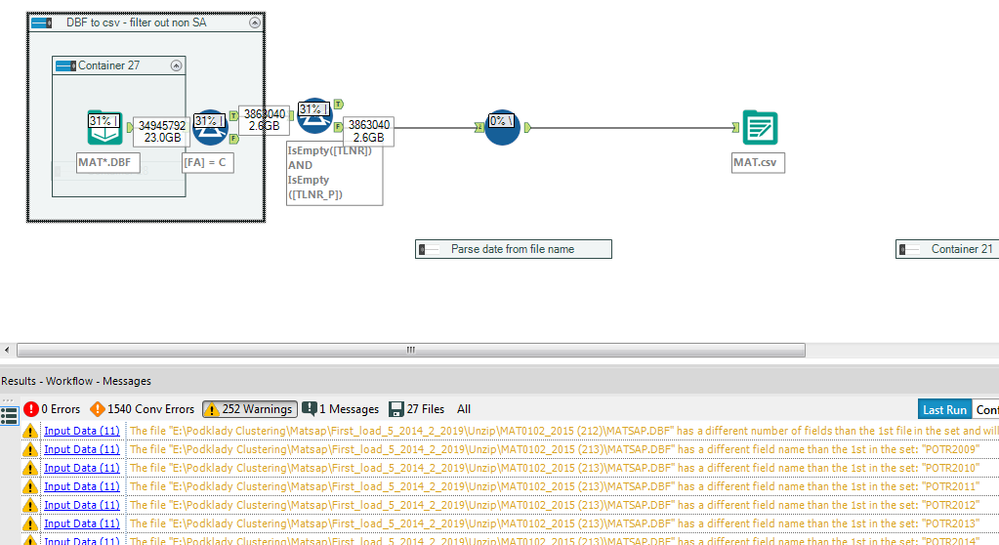999x545 pixels.
Task: Select the MAT.csv Output Data tool icon
Action: (x=760, y=128)
